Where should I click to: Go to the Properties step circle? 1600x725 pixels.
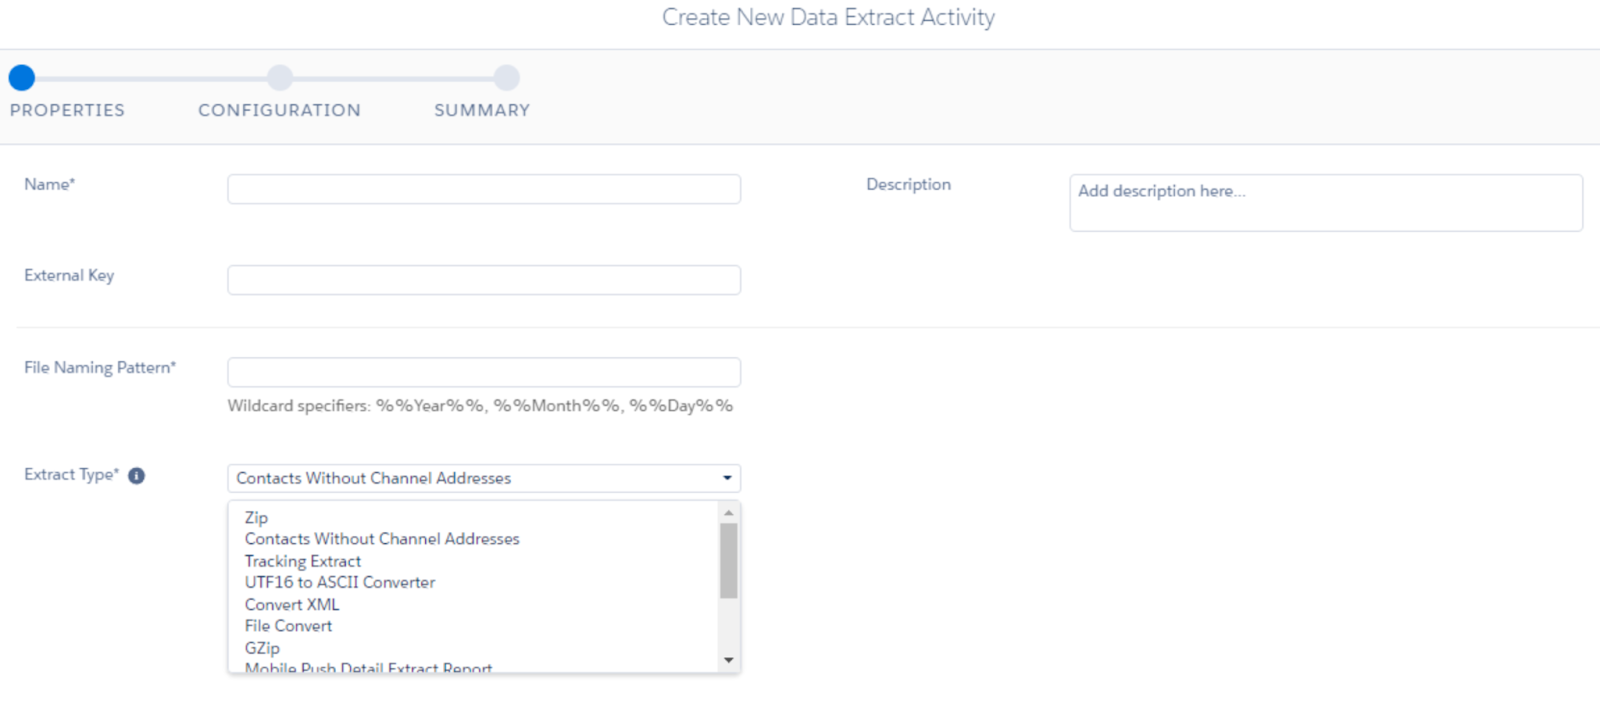pyautogui.click(x=22, y=78)
